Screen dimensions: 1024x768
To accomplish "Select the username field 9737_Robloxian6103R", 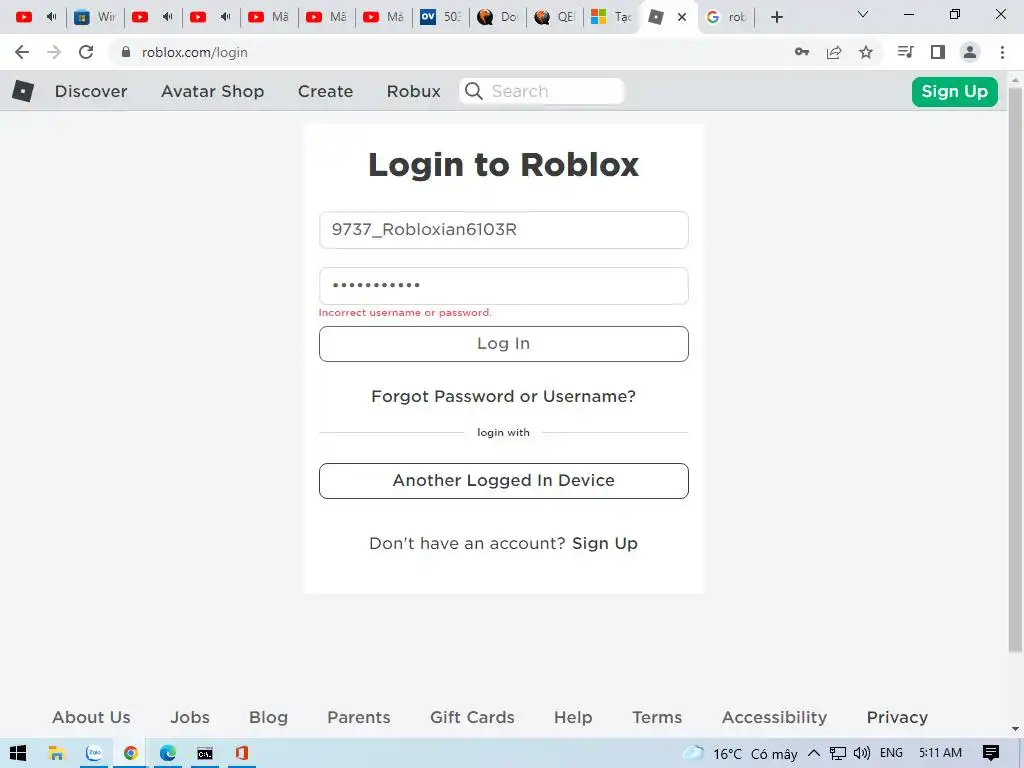I will click(x=504, y=230).
